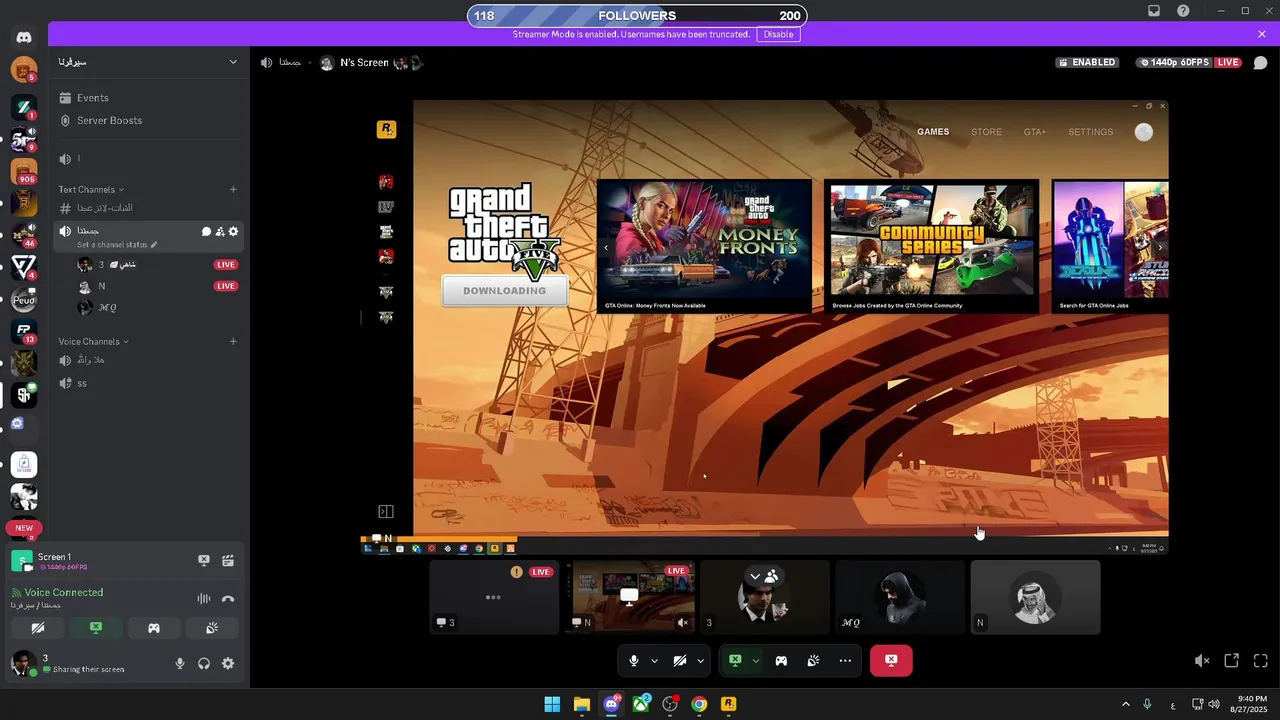Image resolution: width=1280 pixels, height=720 pixels.
Task: Open Discord home direct messages icon
Action: pyautogui.click(x=24, y=37)
